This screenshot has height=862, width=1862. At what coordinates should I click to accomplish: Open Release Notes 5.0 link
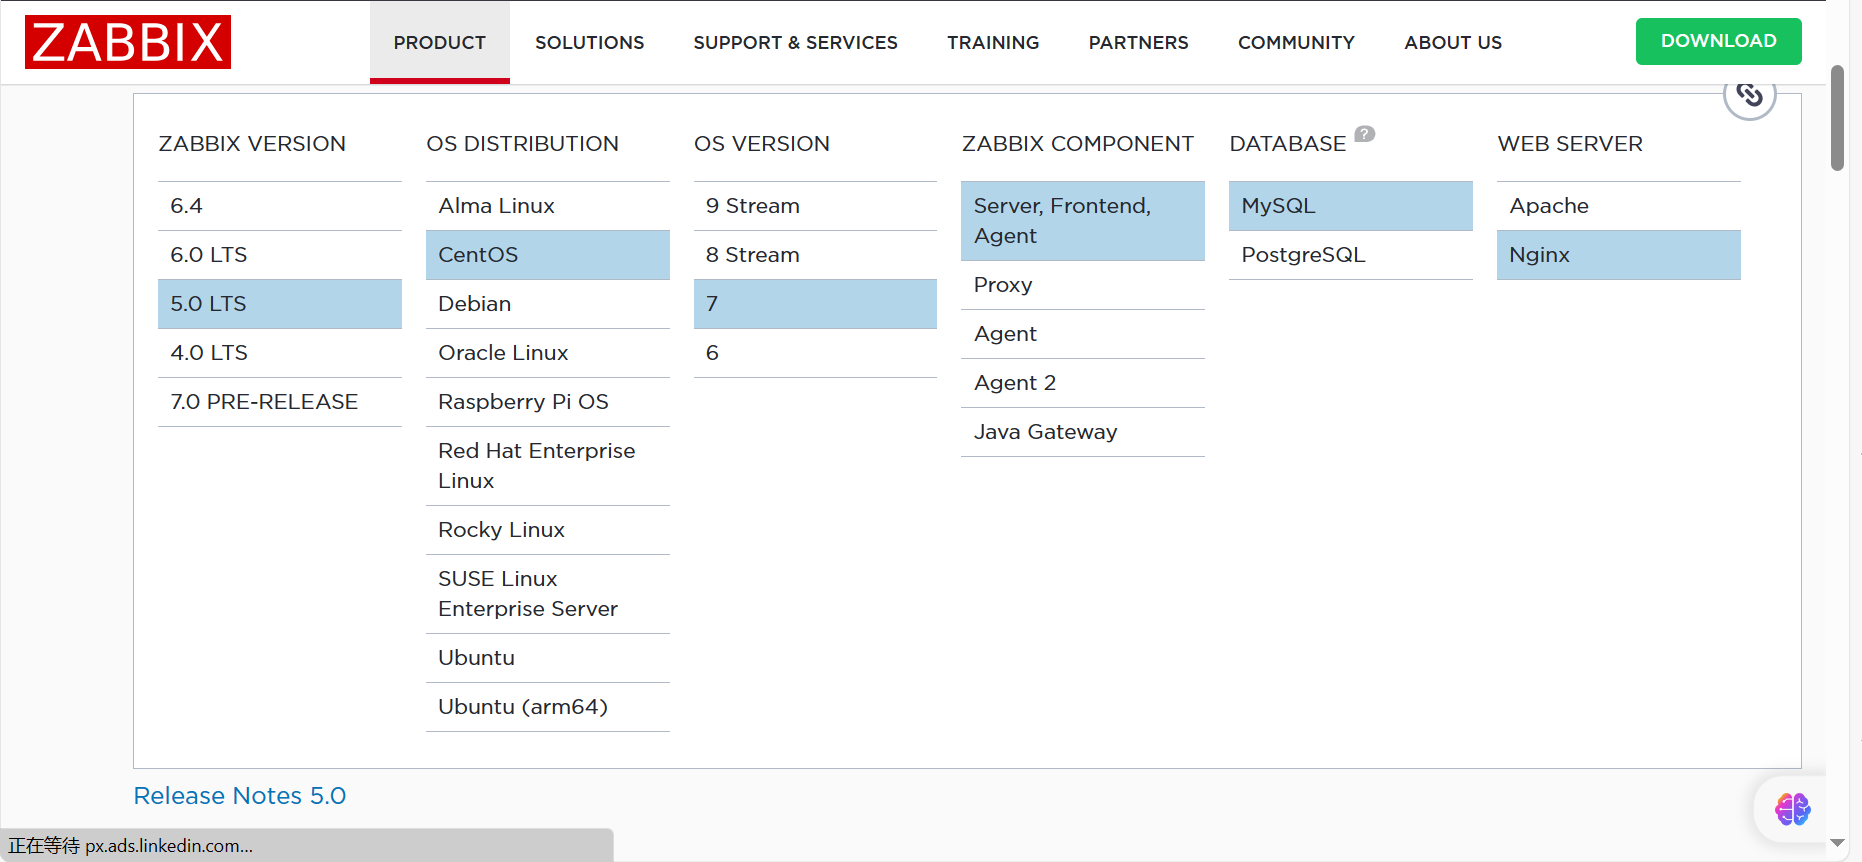[x=240, y=796]
